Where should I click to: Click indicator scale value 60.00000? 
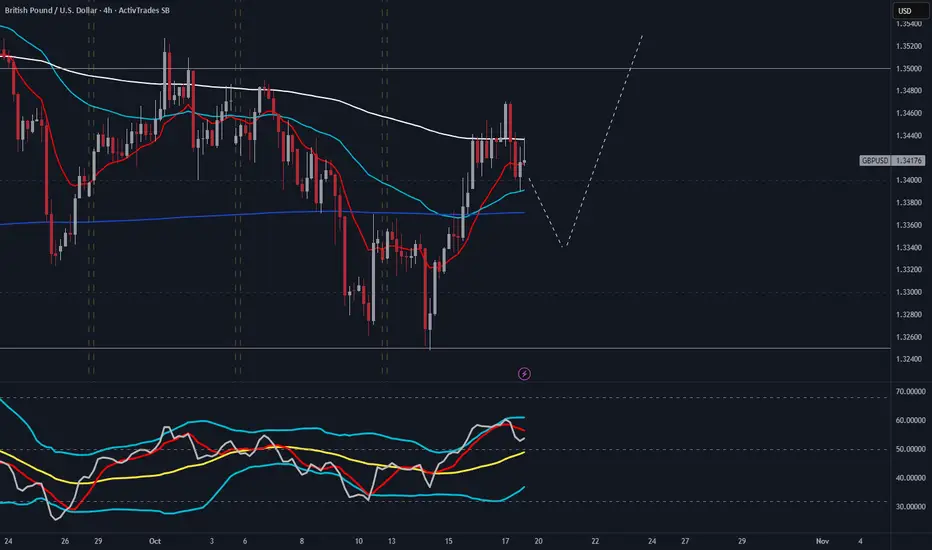[911, 420]
